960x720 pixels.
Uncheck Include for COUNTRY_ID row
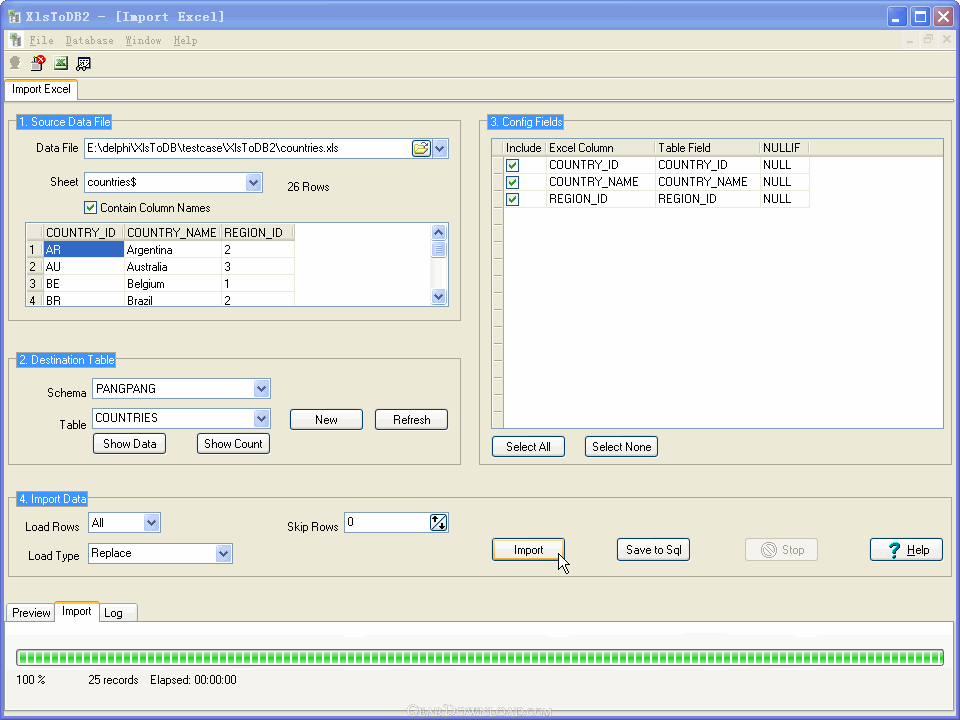pyautogui.click(x=512, y=165)
